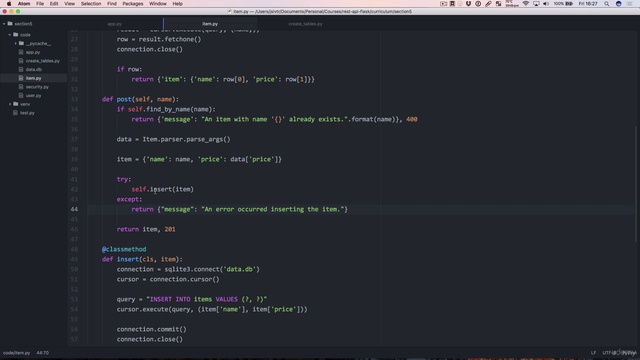
Task: Click the code folder icon
Action: point(16,35)
